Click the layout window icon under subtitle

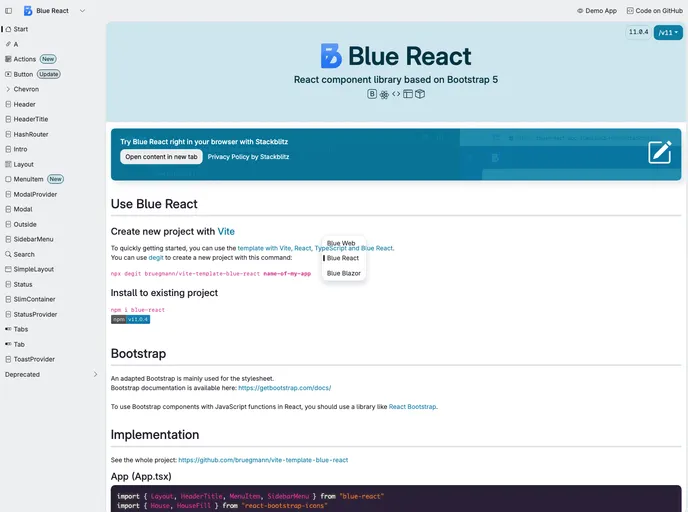(408, 94)
